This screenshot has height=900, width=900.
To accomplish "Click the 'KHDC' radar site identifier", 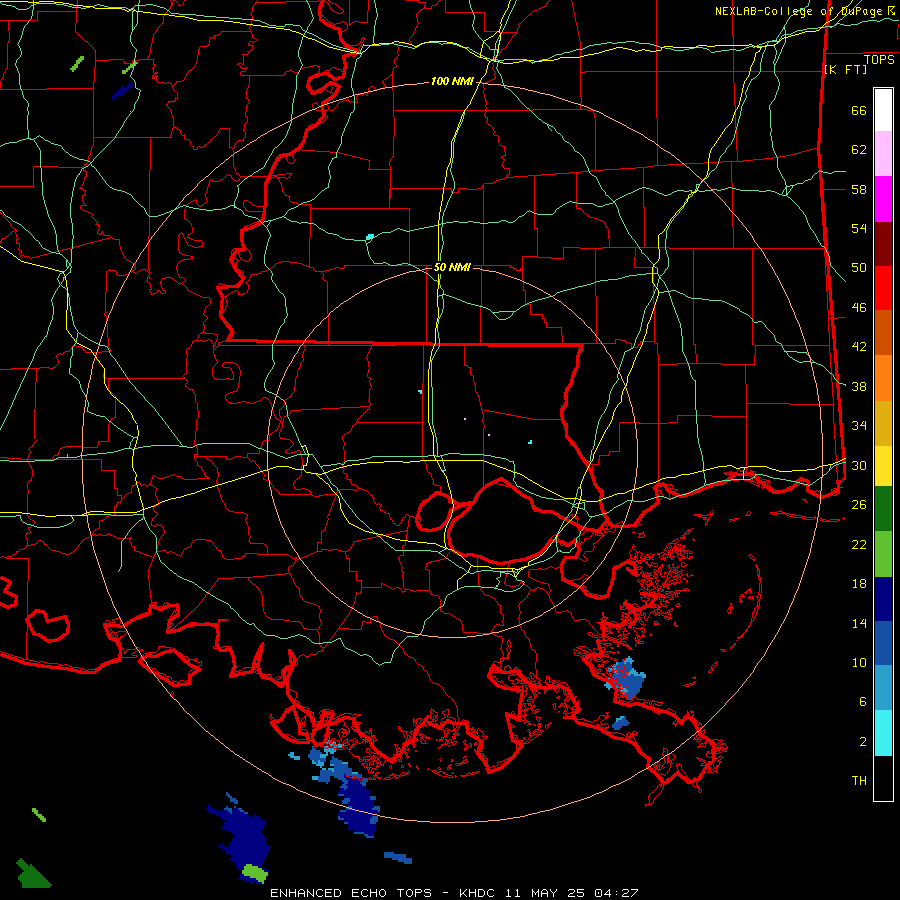I will click(479, 893).
